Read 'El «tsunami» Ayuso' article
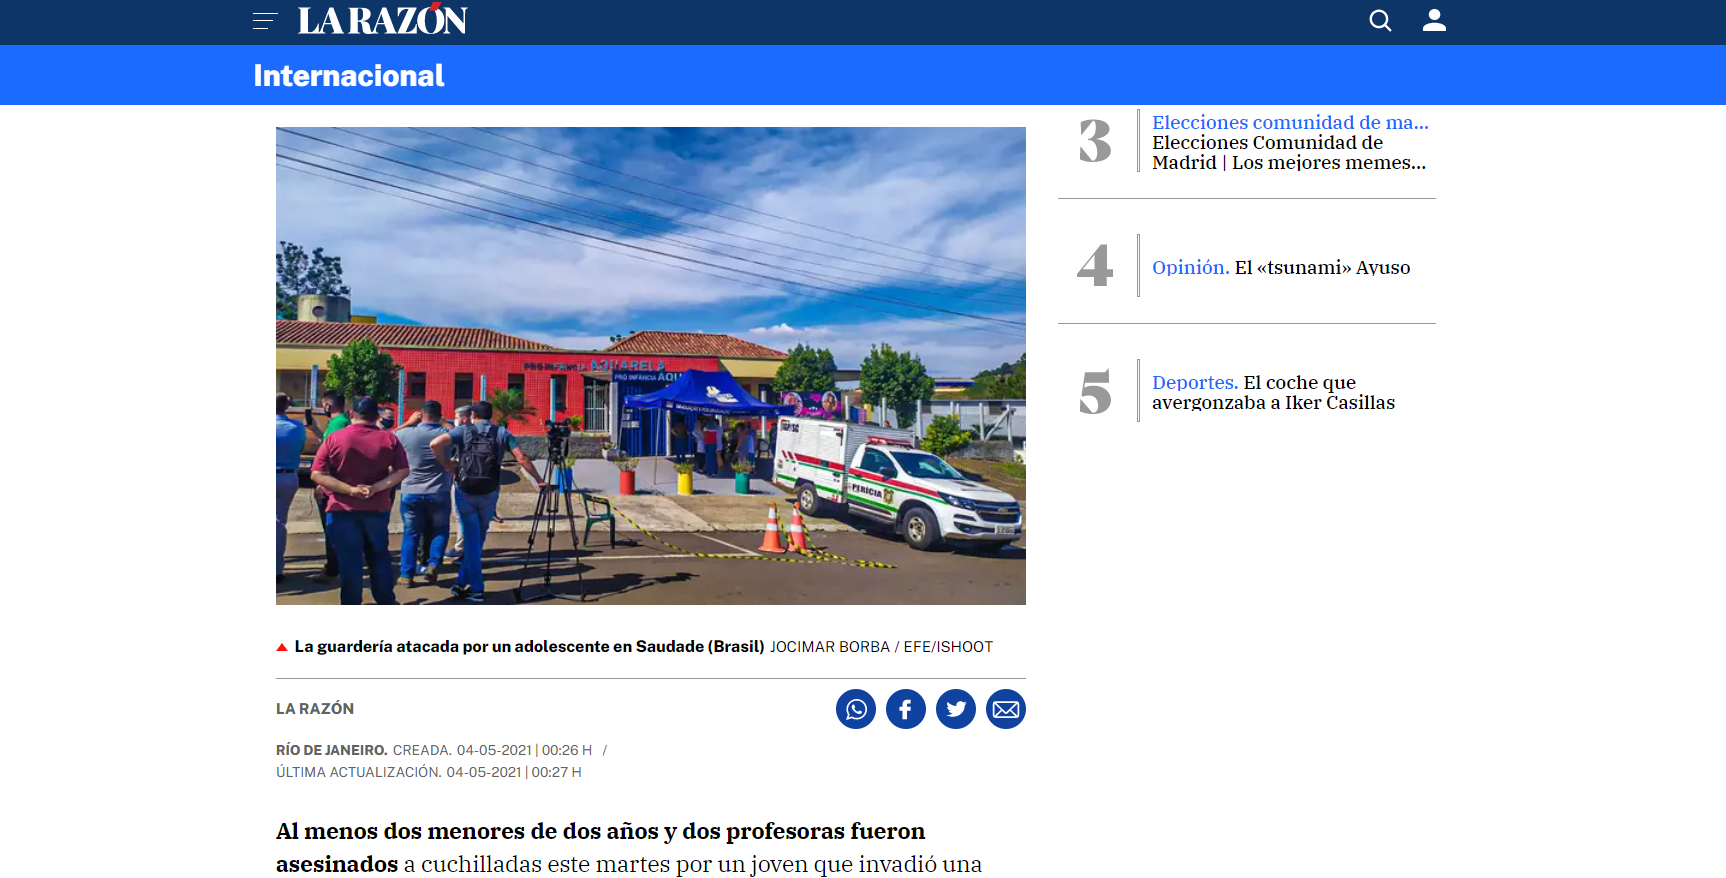1726x878 pixels. tap(1322, 267)
